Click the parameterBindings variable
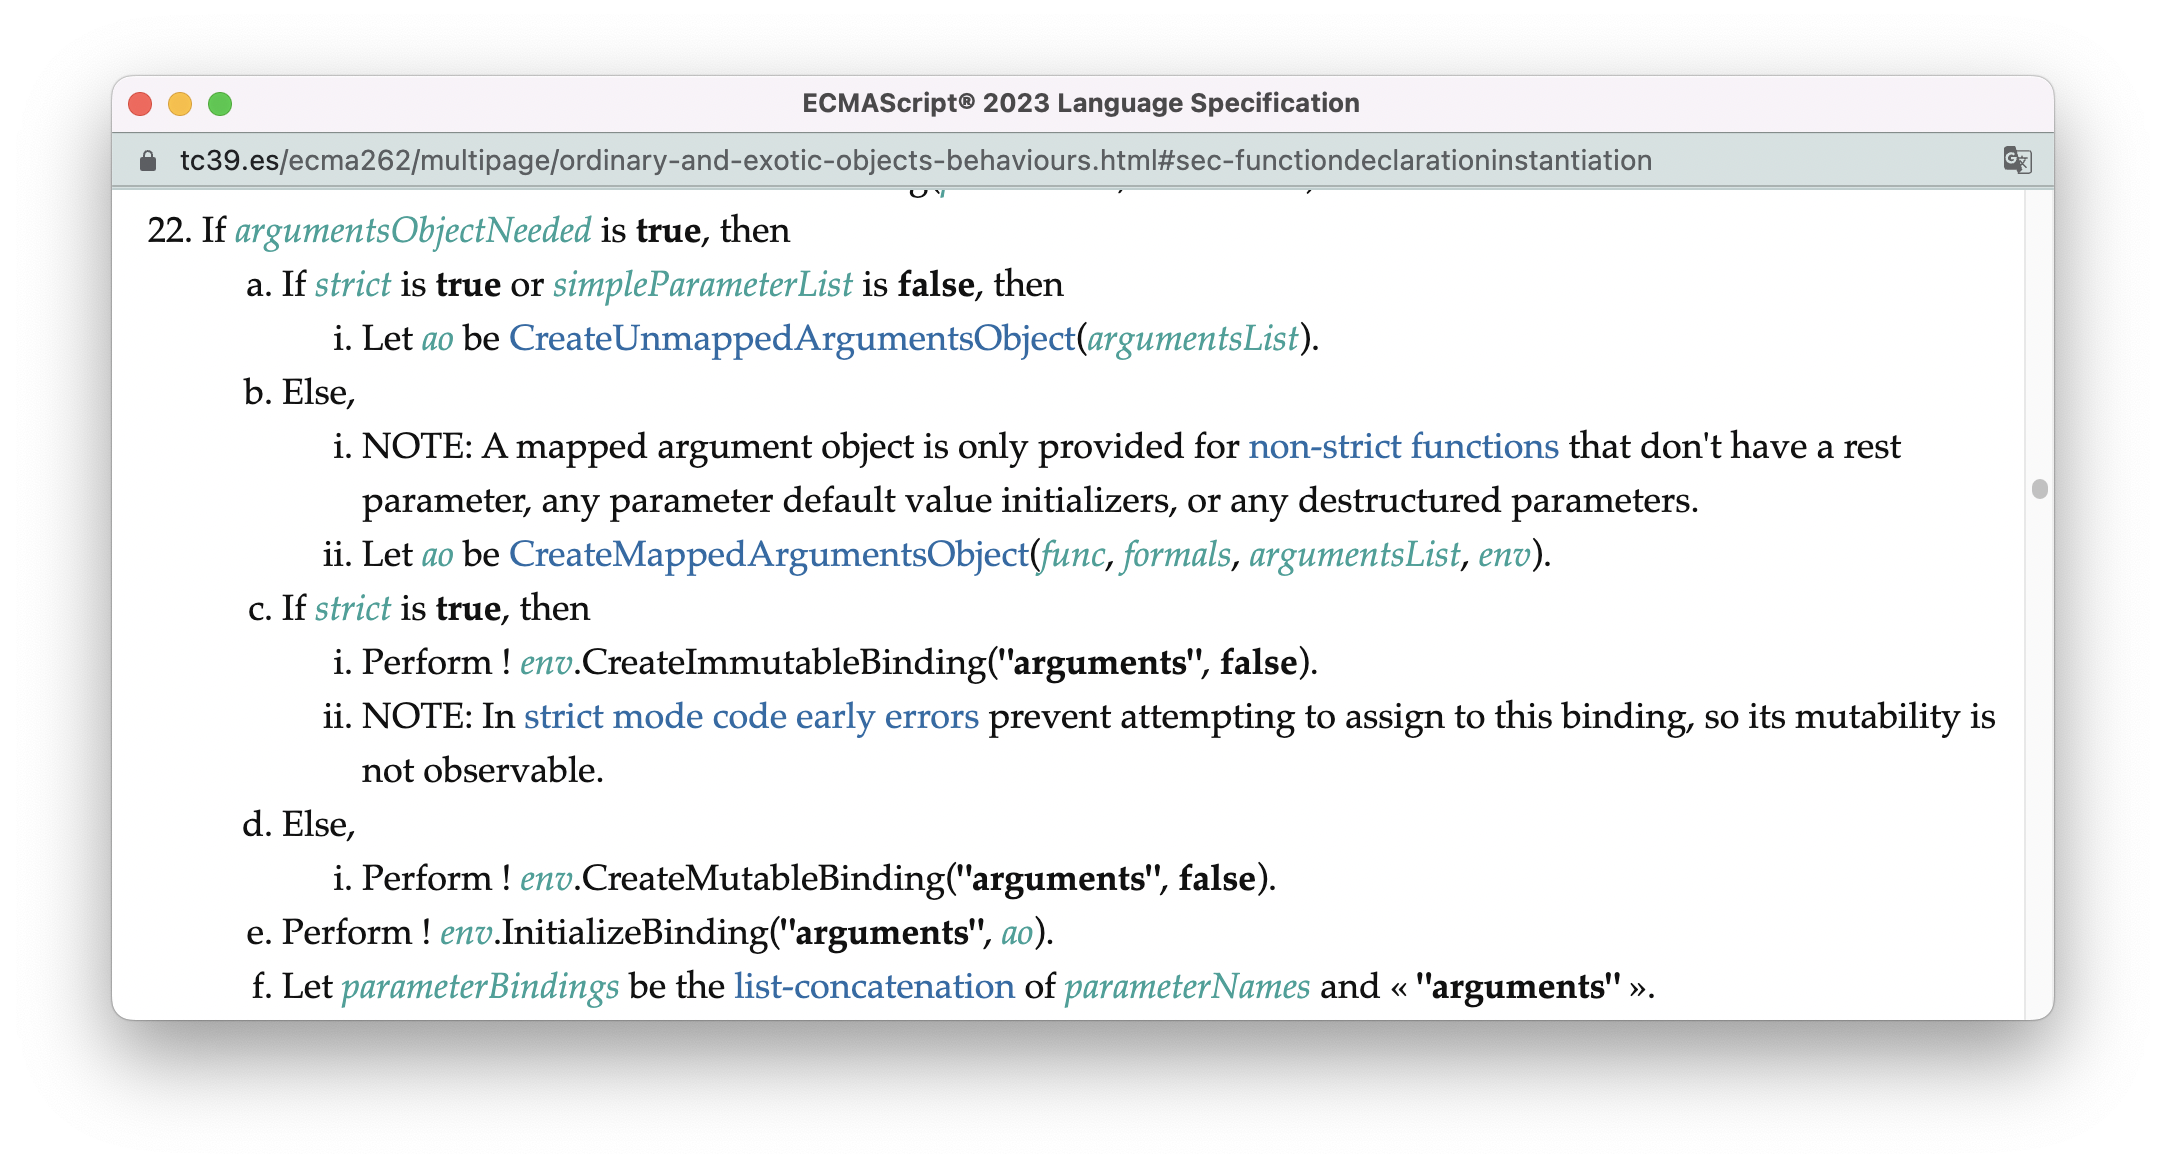The height and width of the screenshot is (1168, 2166). pyautogui.click(x=480, y=986)
